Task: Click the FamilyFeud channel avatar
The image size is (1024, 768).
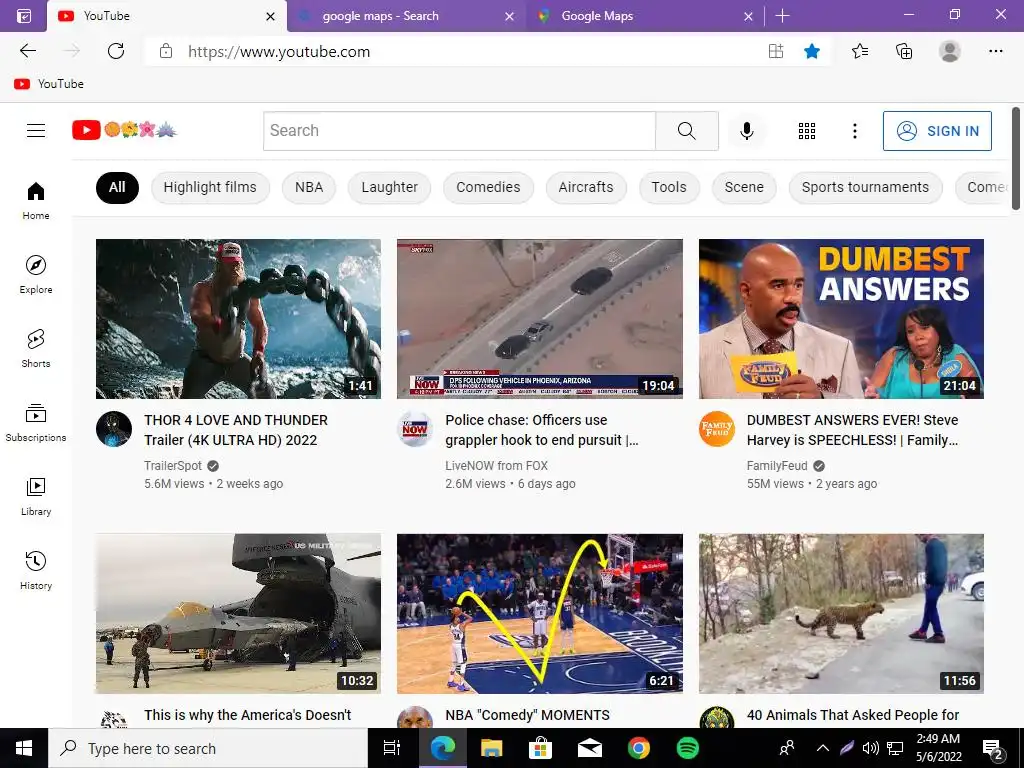Action: (x=716, y=429)
